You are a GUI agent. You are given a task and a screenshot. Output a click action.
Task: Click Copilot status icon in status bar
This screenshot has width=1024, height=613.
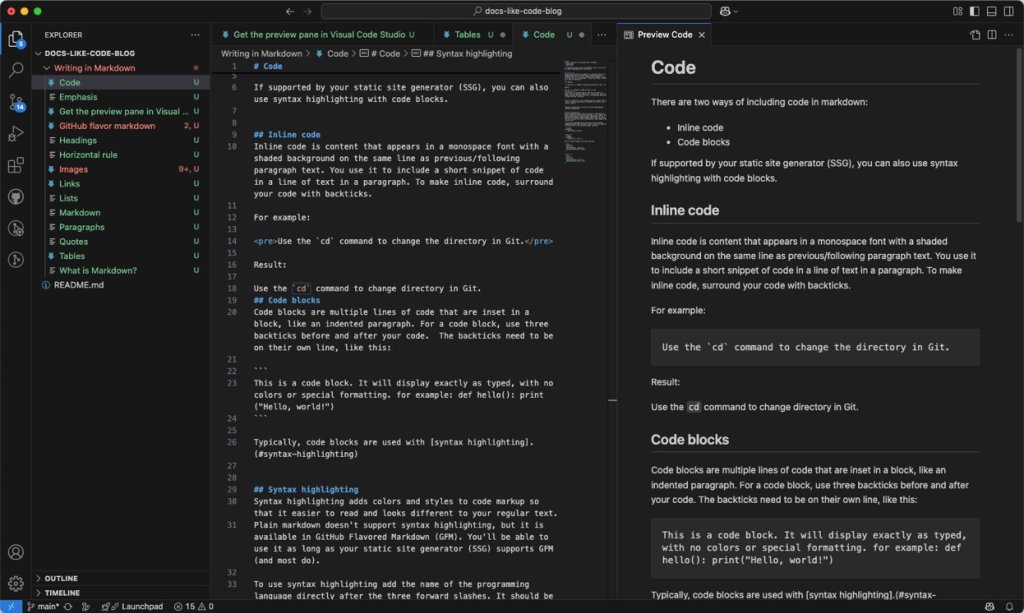989,606
